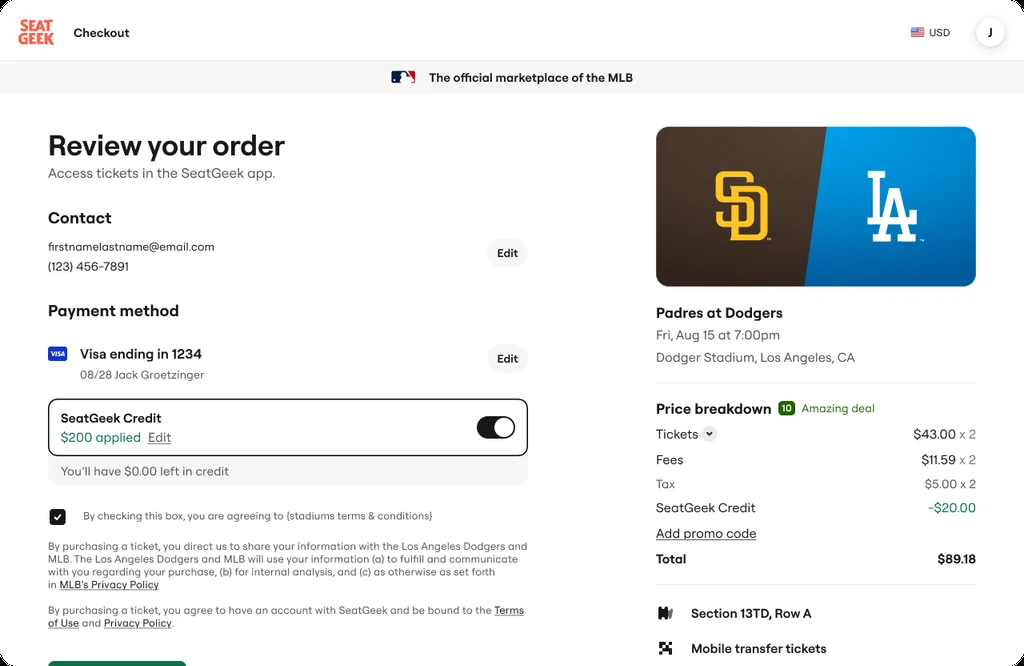
Task: Click the green 10 deal score badge
Action: click(x=786, y=409)
